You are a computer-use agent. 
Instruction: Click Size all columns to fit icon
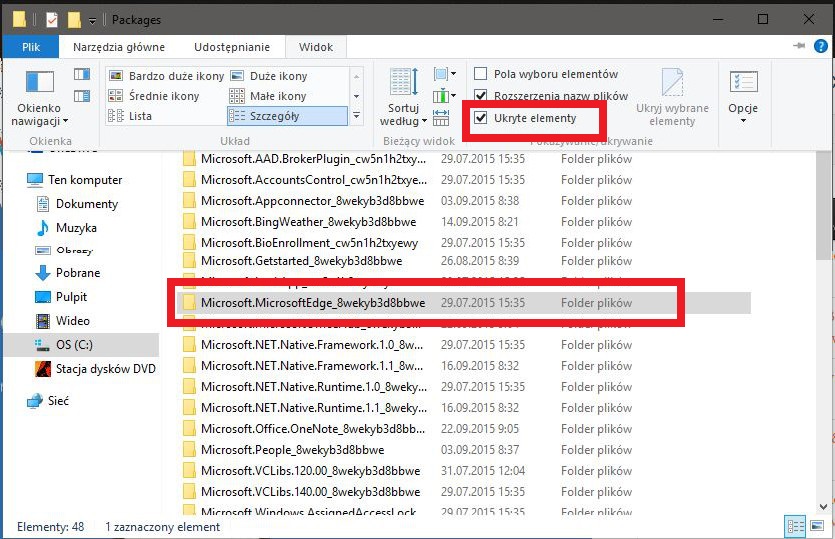pyautogui.click(x=441, y=117)
